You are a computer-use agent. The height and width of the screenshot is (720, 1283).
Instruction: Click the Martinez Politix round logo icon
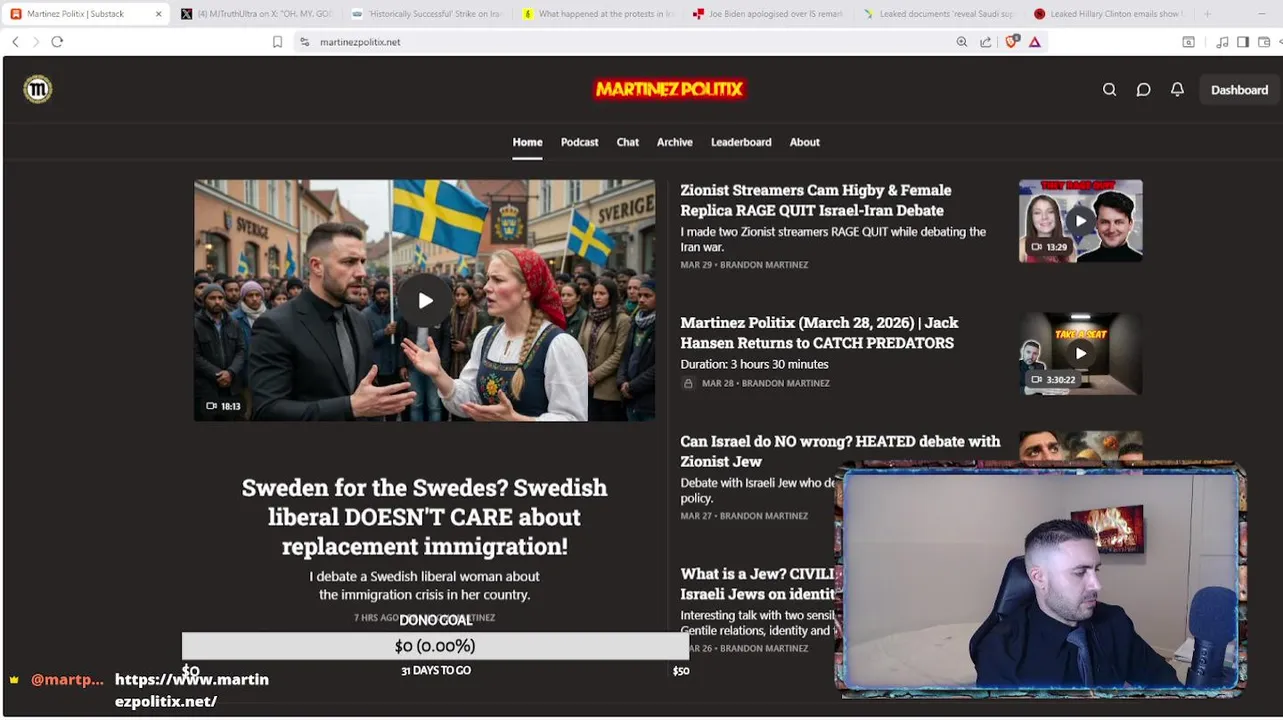(38, 89)
